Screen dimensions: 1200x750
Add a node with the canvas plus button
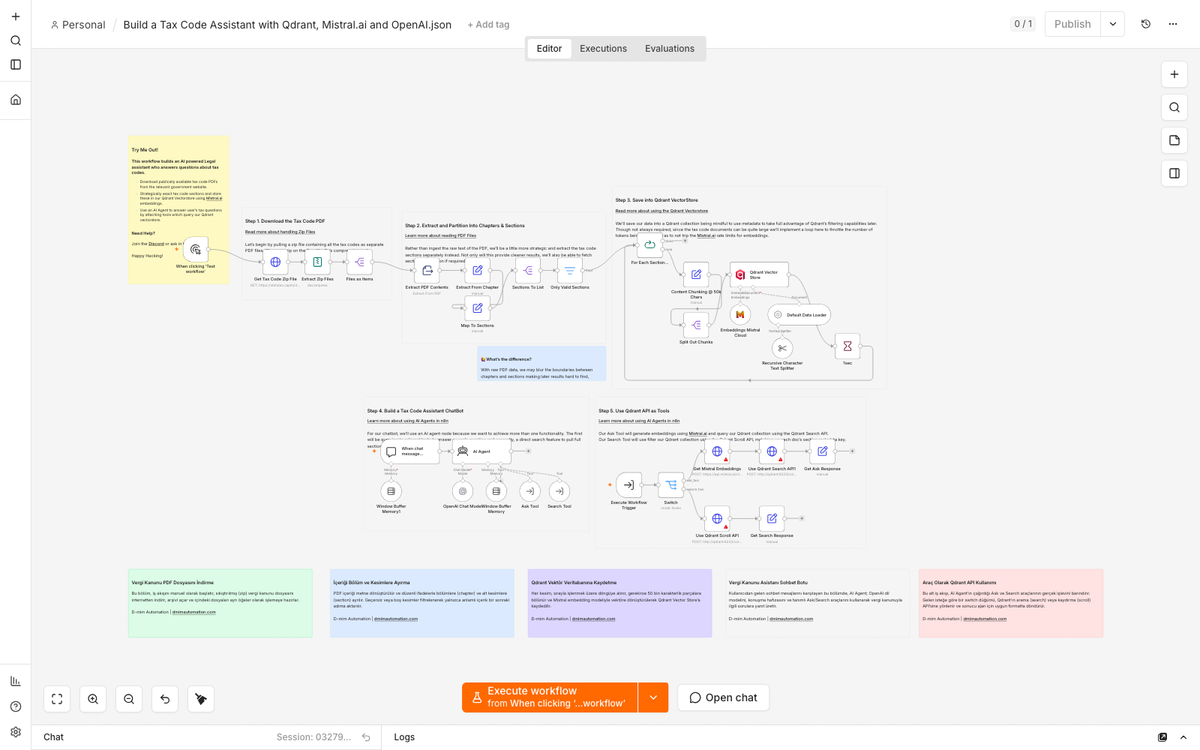[x=1175, y=74]
